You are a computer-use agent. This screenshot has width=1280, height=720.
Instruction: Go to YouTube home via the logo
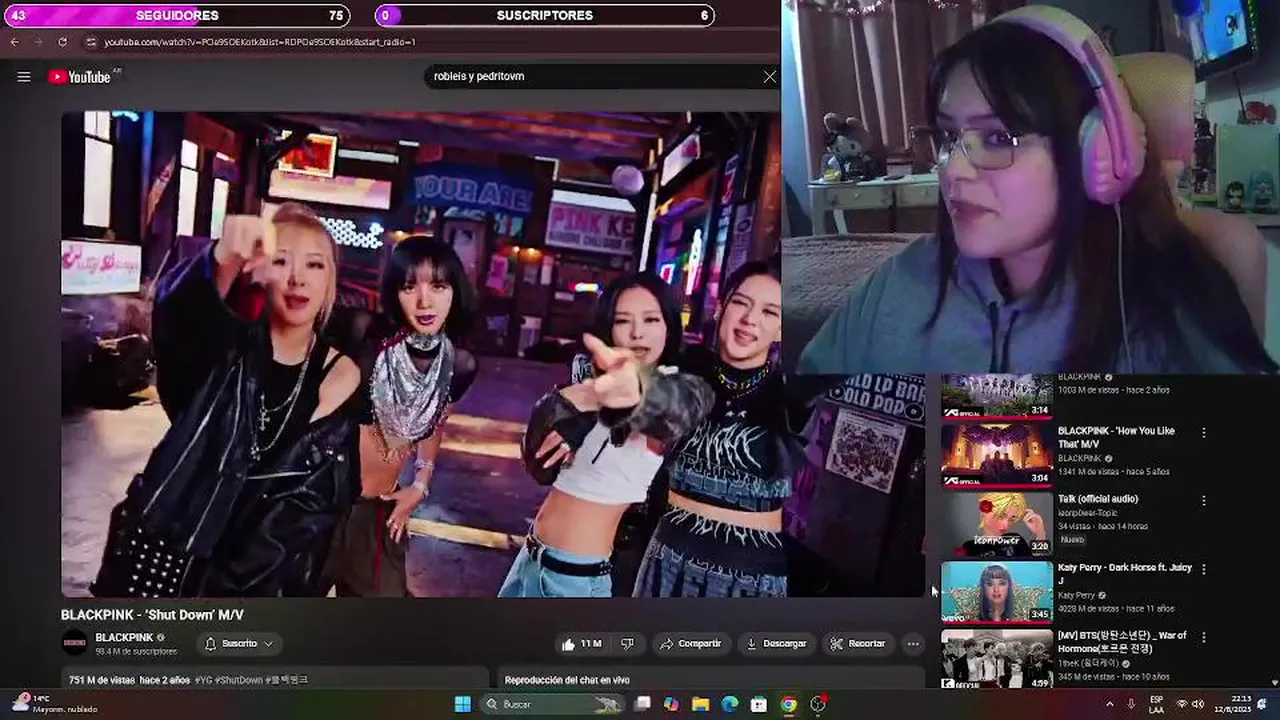click(x=79, y=77)
